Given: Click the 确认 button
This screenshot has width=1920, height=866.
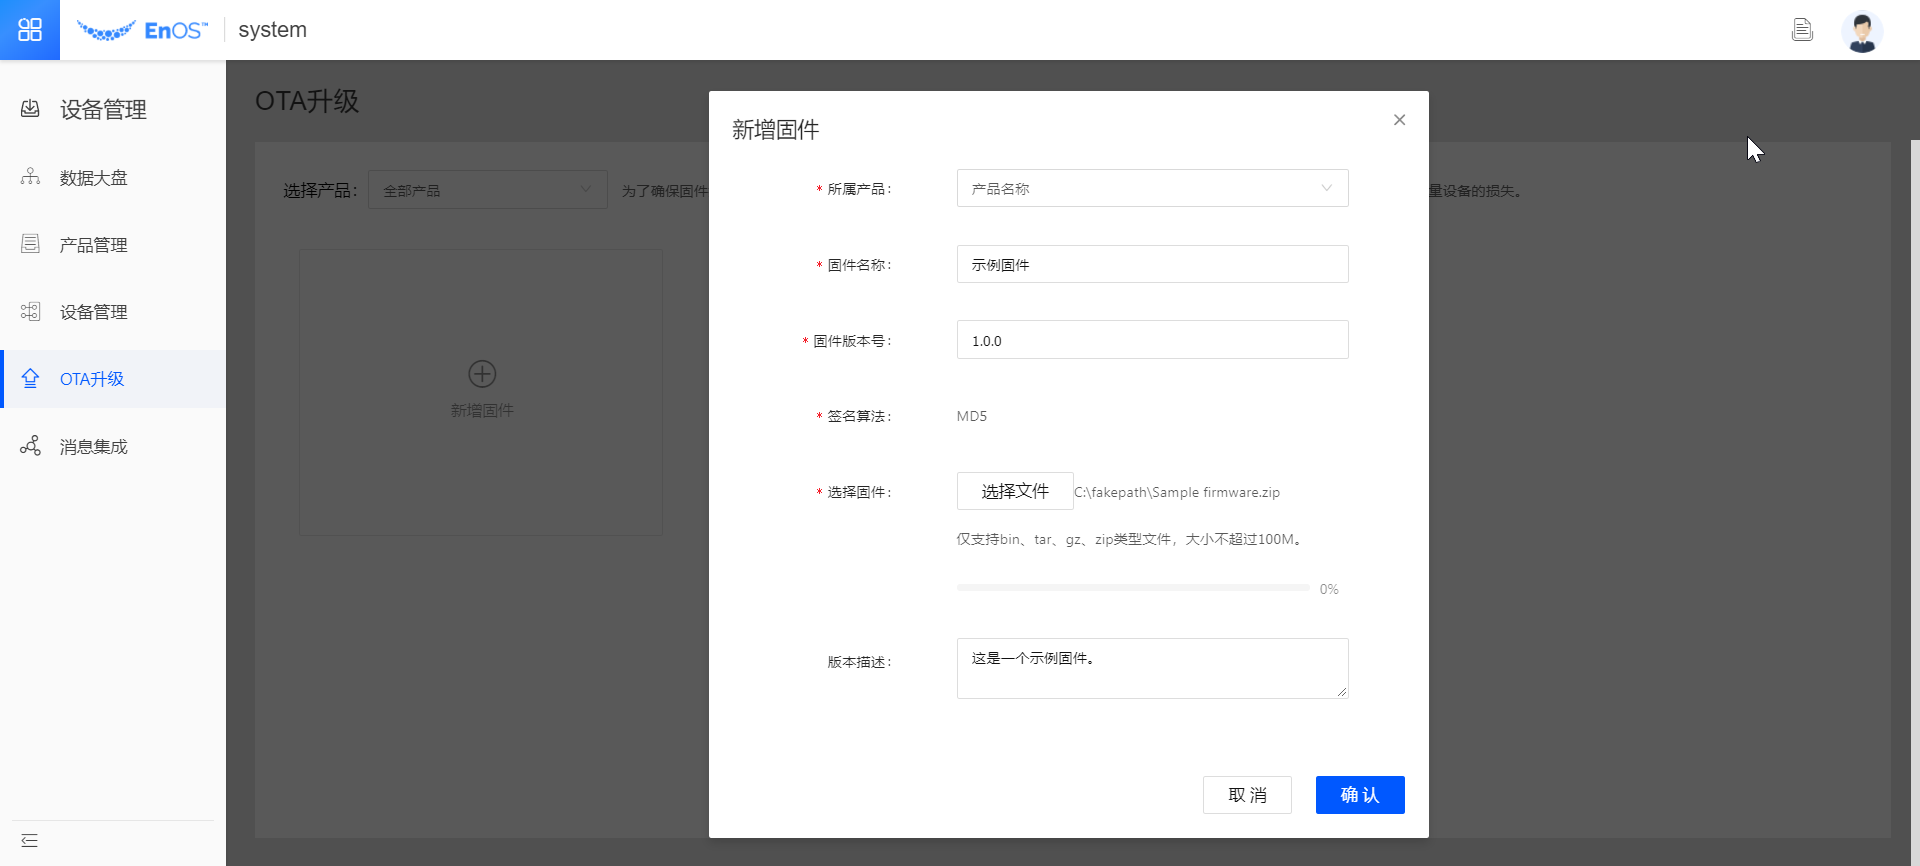Looking at the screenshot, I should point(1360,795).
